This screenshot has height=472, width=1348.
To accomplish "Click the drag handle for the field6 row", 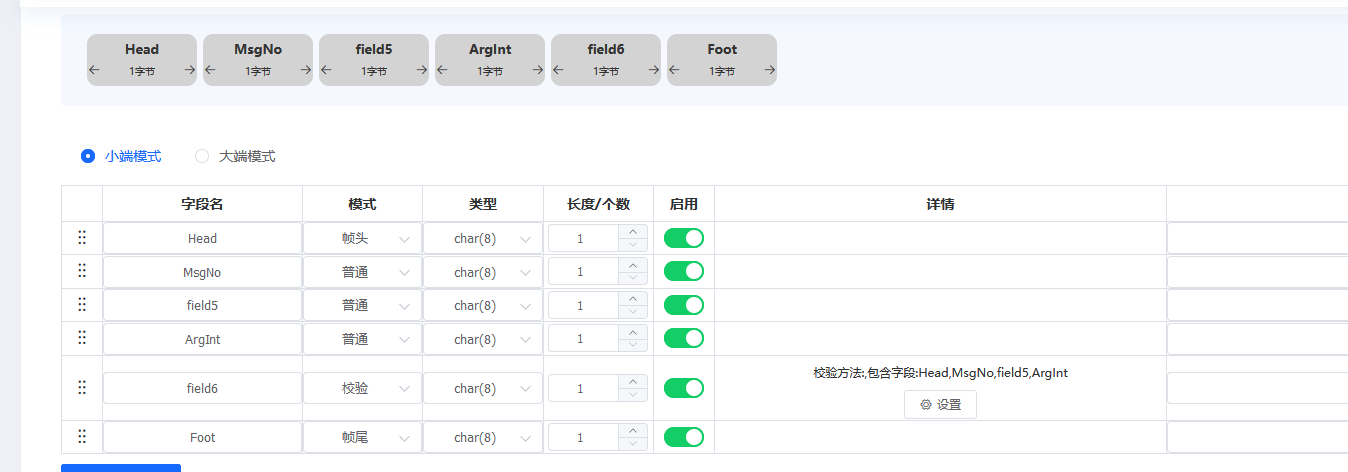I will pyautogui.click(x=82, y=388).
